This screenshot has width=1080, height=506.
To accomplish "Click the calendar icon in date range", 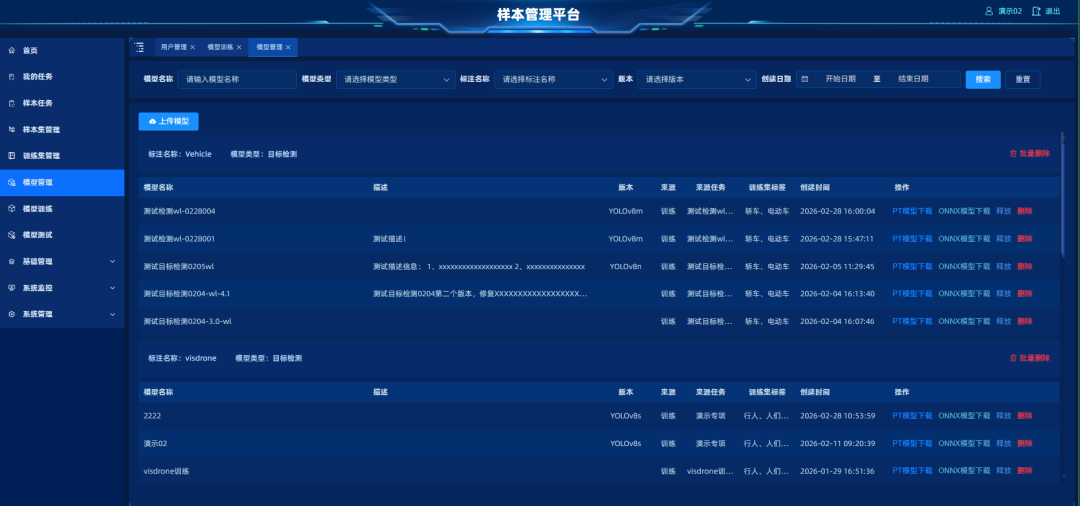I will click(804, 79).
